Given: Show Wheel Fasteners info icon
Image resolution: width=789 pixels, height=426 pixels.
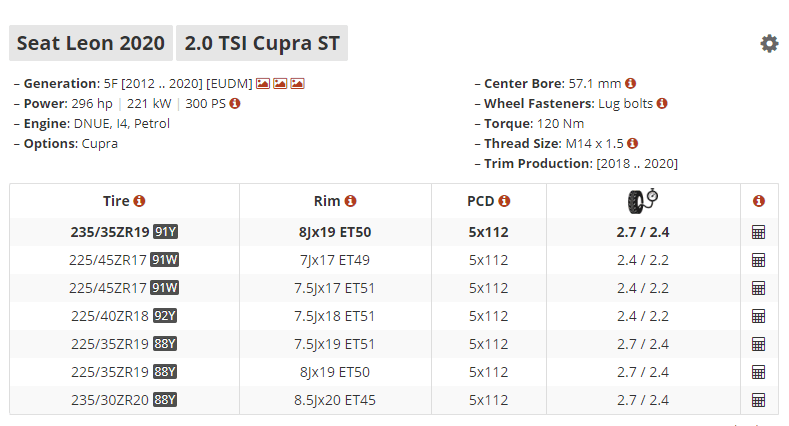Looking at the screenshot, I should click(662, 104).
